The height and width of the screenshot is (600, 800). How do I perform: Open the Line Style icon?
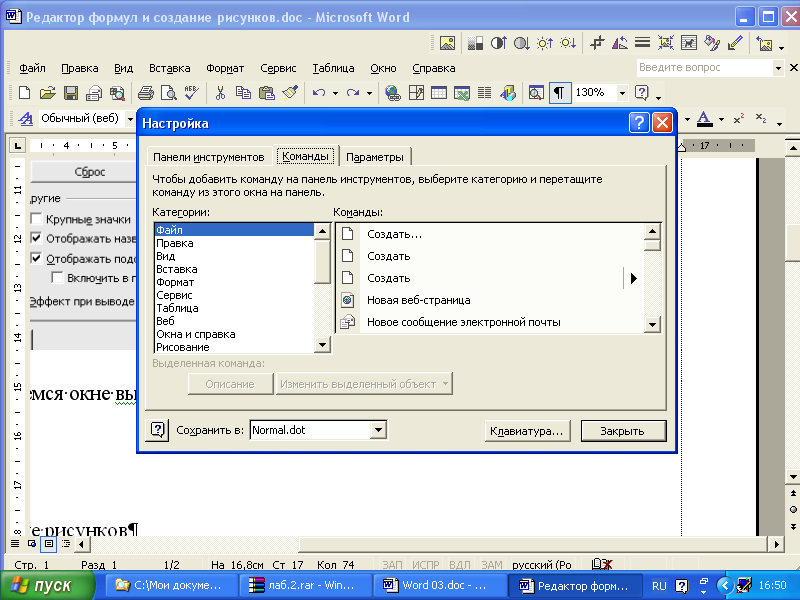point(642,43)
